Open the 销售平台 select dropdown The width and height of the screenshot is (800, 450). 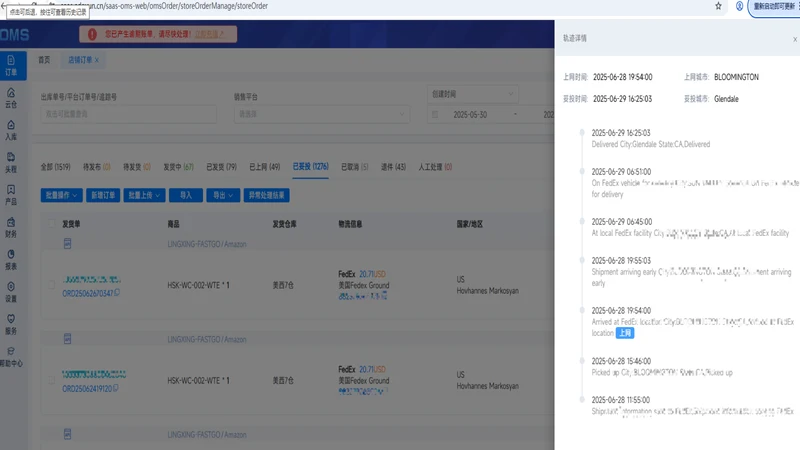click(322, 114)
